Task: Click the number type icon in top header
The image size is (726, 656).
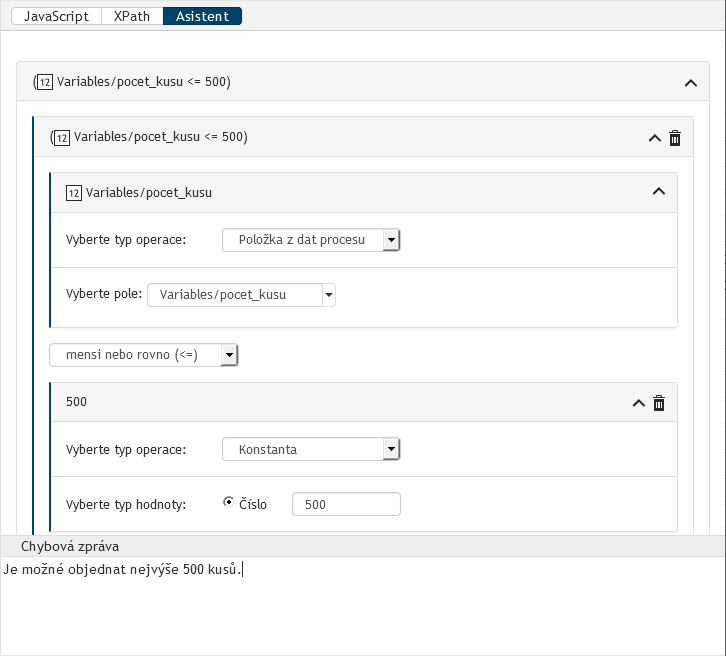Action: click(x=45, y=82)
